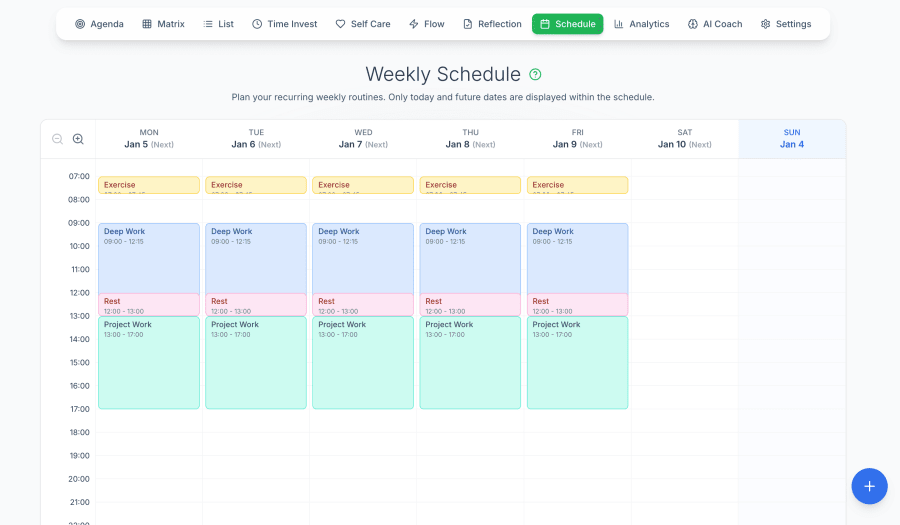Open Wednesday's Deep Work block
This screenshot has width=900, height=525.
[363, 258]
